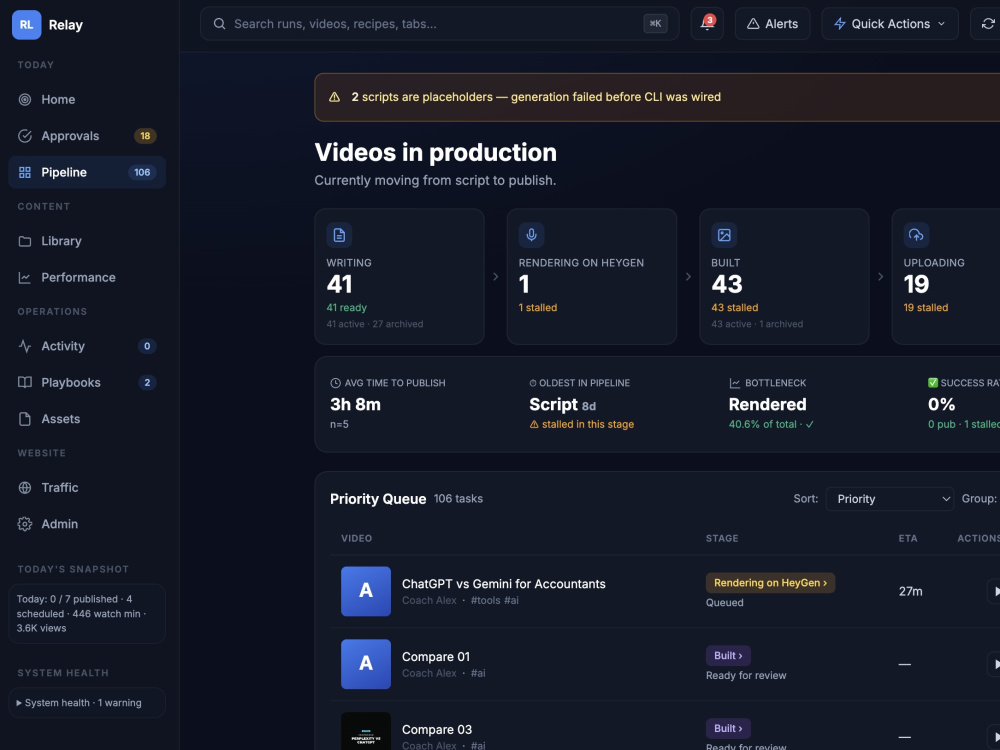This screenshot has width=1000, height=750.
Task: Click the Built pill for Compare 03
Action: click(728, 728)
